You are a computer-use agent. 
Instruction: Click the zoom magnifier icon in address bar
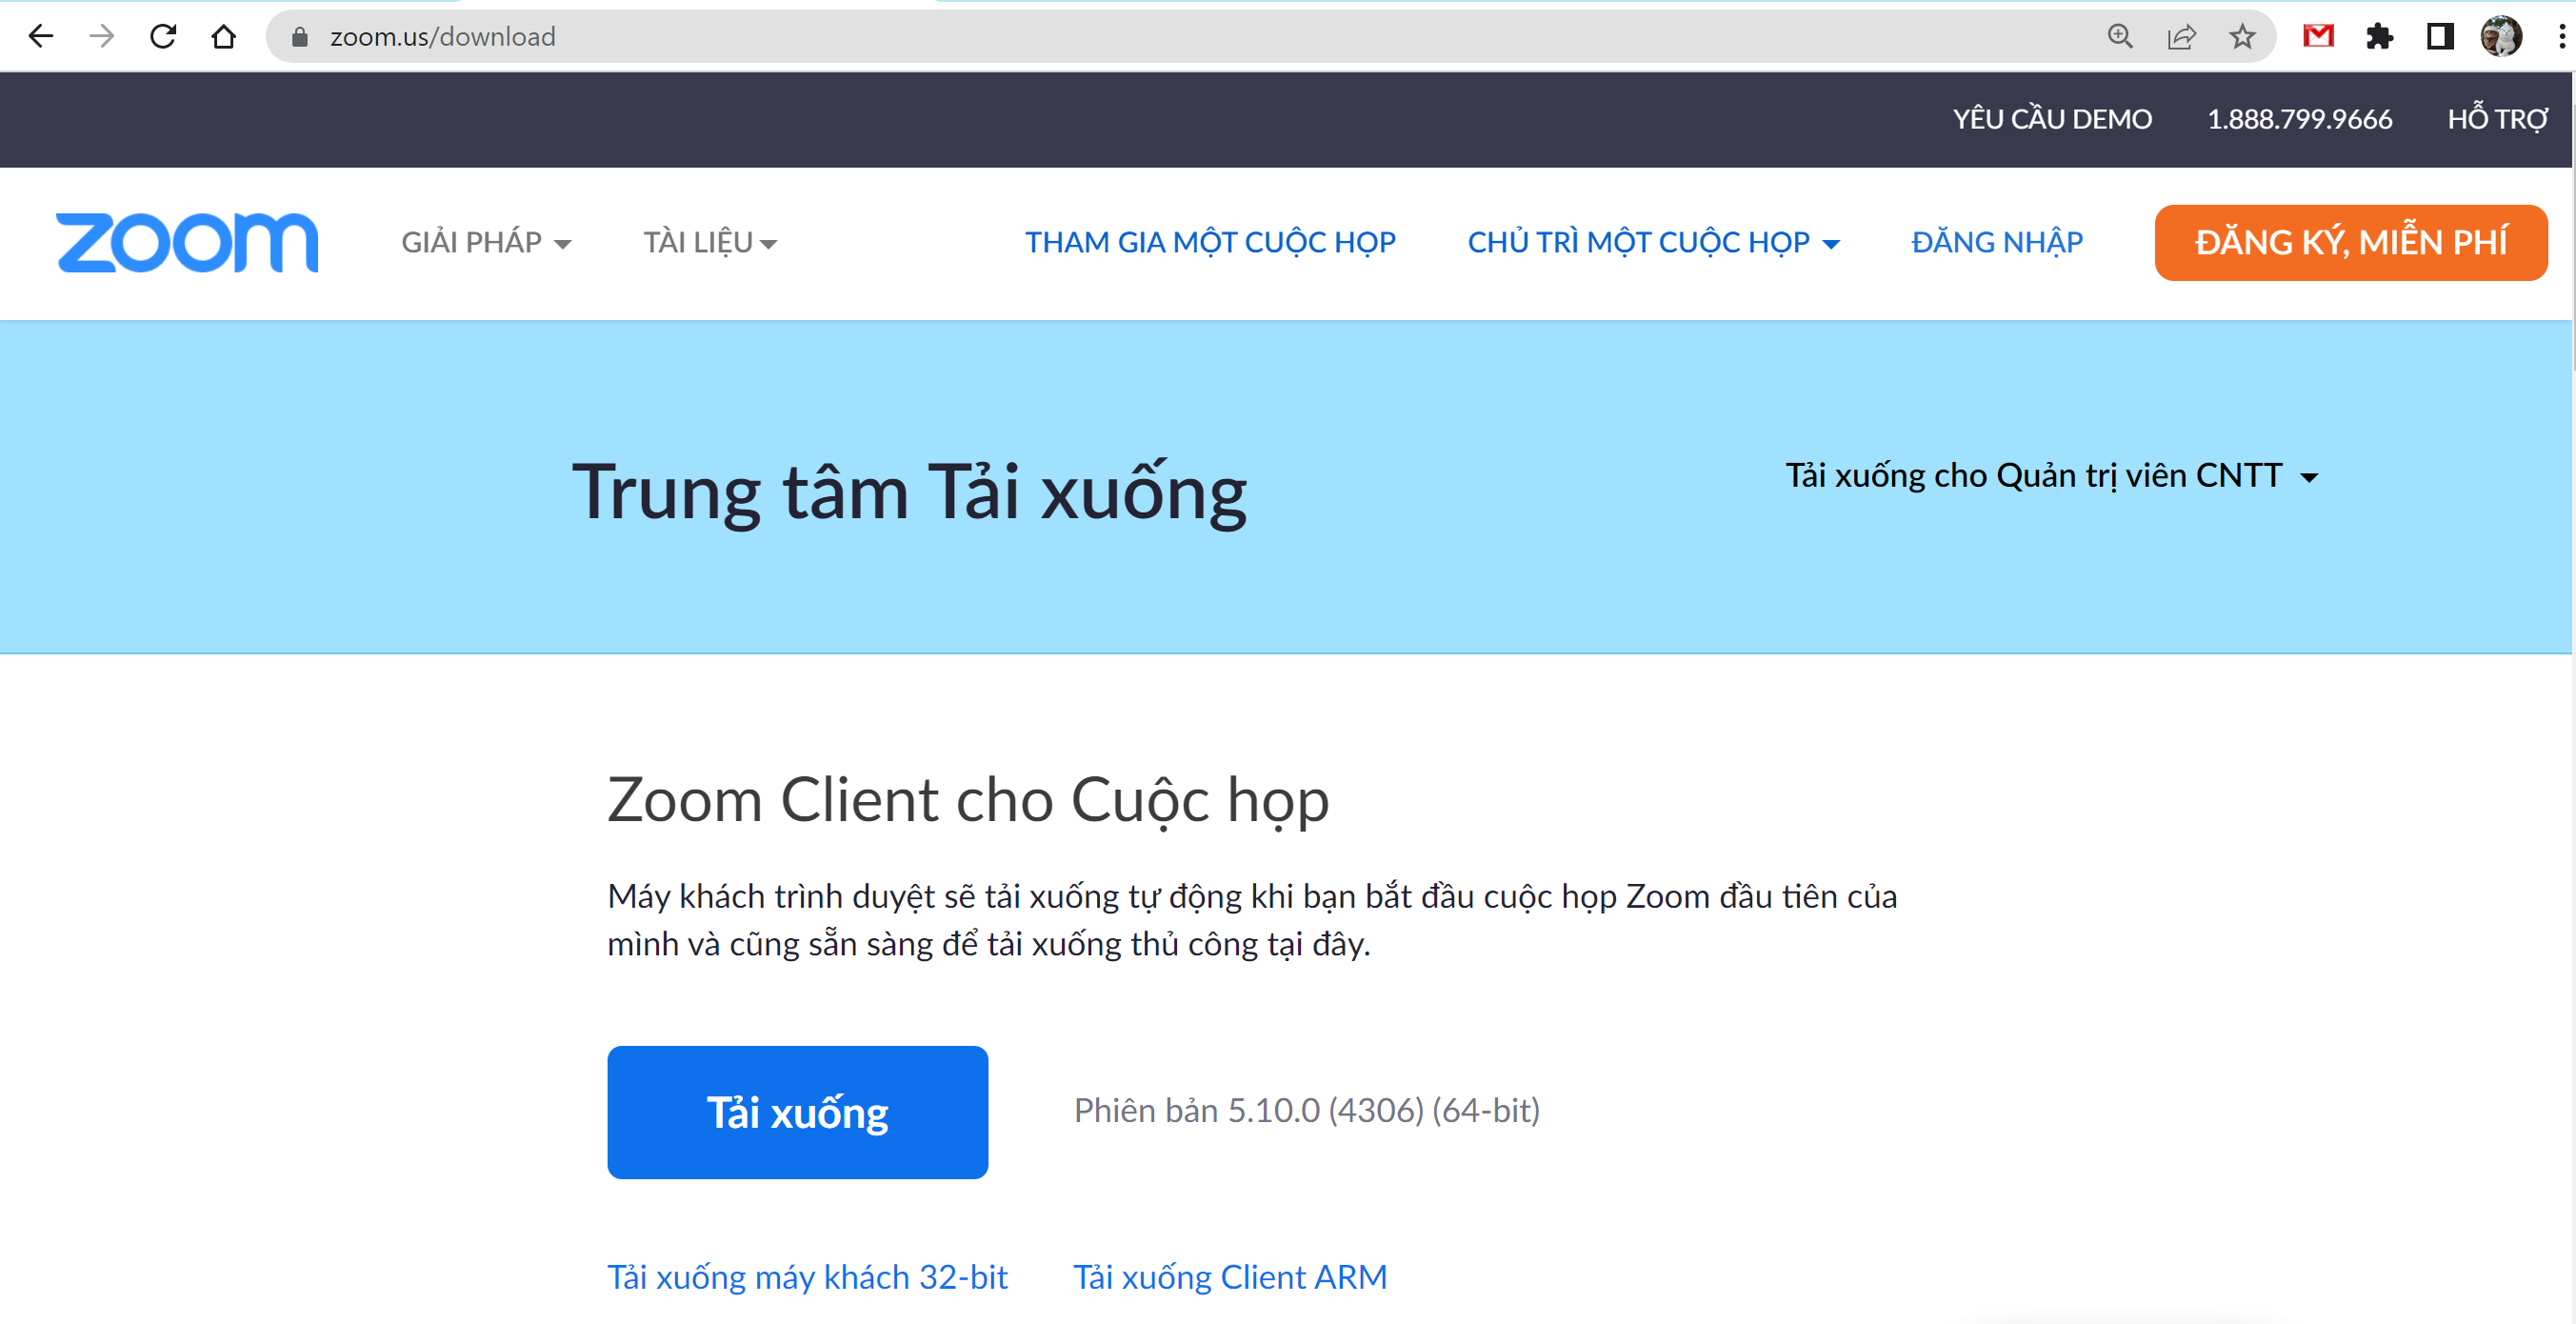click(x=2119, y=37)
